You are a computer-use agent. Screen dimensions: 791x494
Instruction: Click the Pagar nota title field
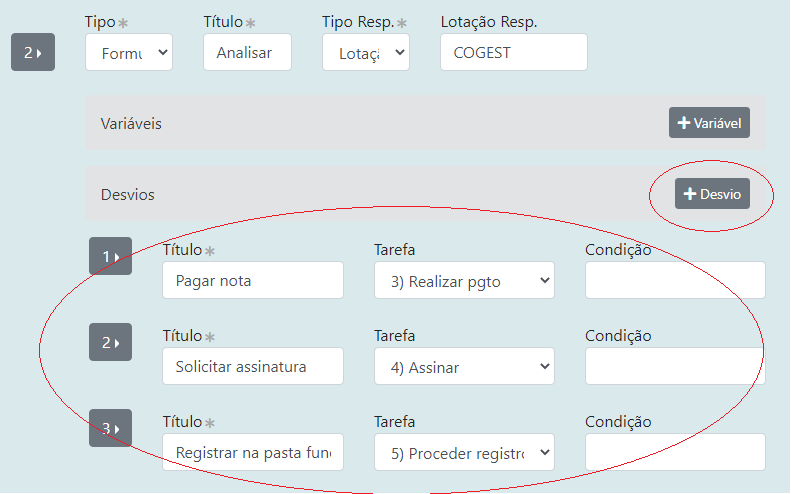pyautogui.click(x=252, y=281)
